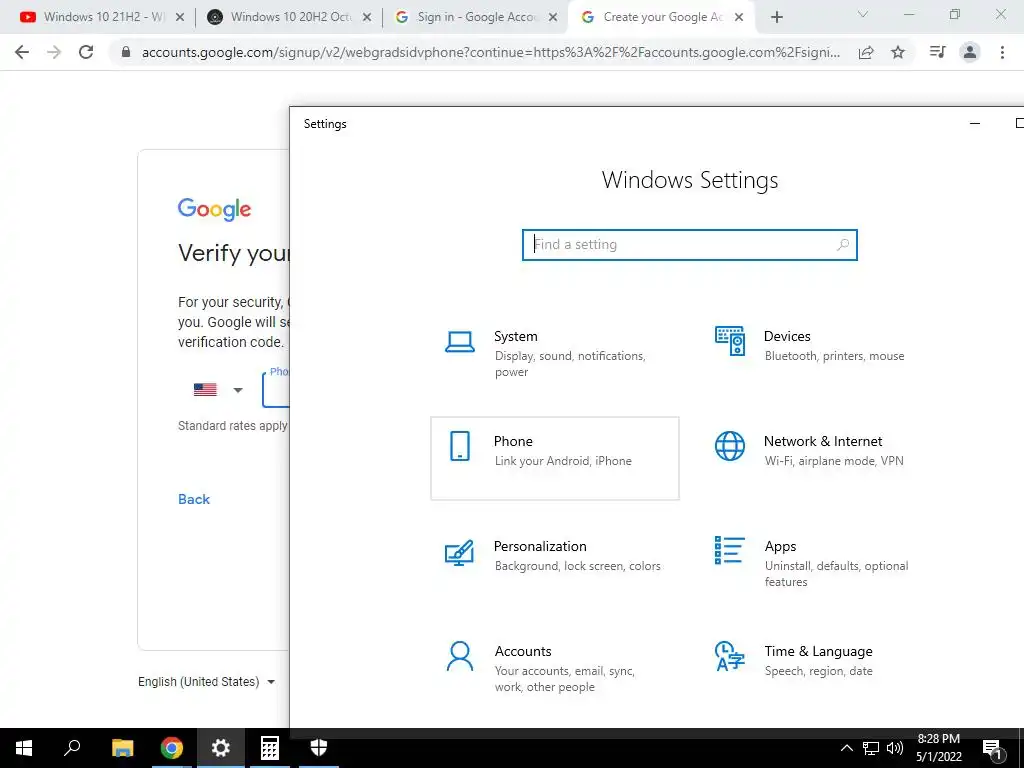Open Windows search from the taskbar
Image resolution: width=1024 pixels, height=768 pixels.
pyautogui.click(x=72, y=748)
